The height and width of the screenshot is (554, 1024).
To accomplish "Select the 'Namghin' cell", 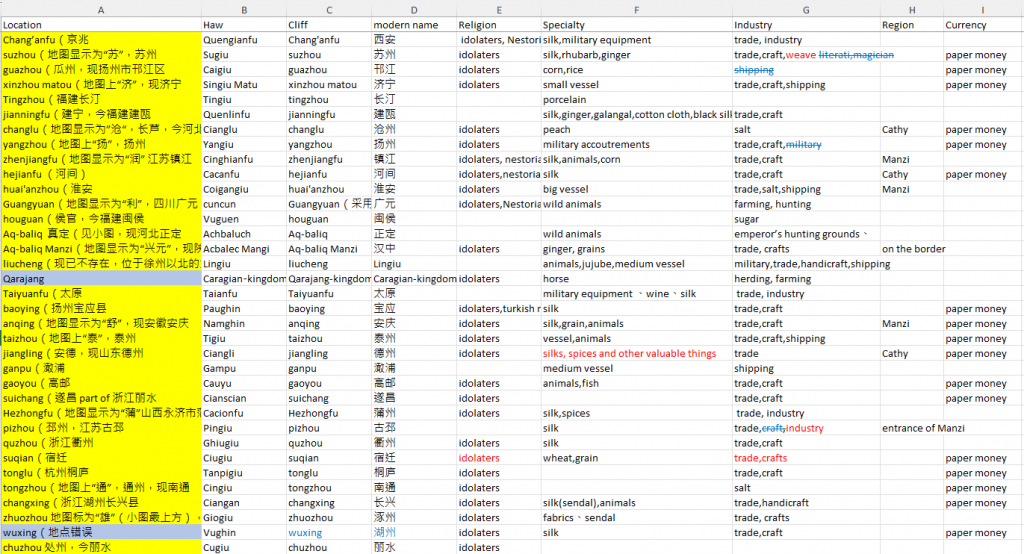I will coord(244,323).
